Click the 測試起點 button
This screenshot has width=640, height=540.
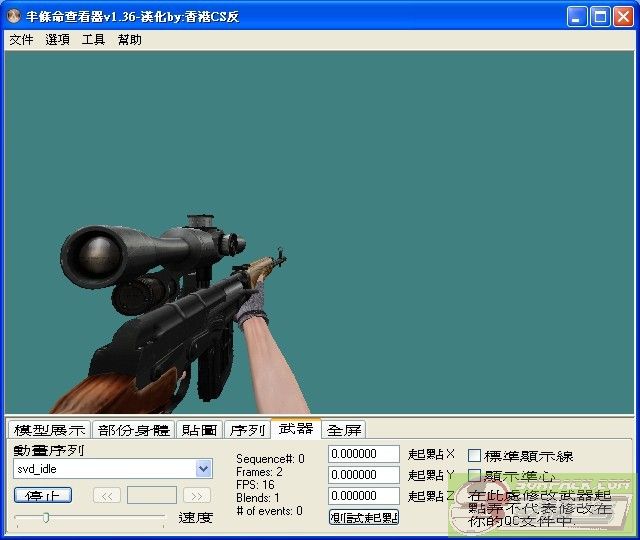(x=364, y=517)
